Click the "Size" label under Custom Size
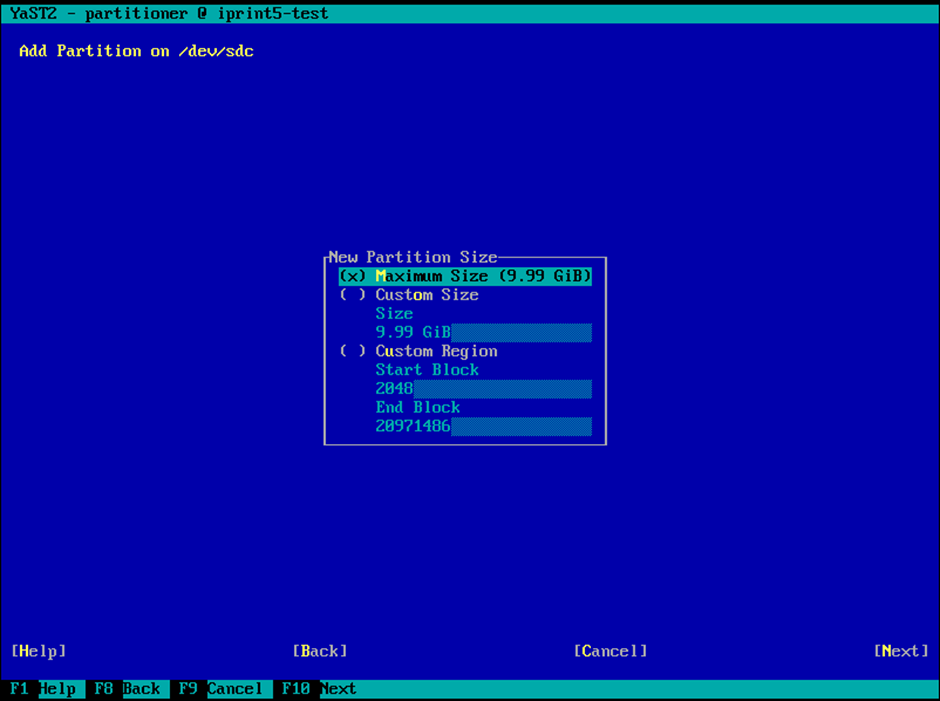Image resolution: width=940 pixels, height=701 pixels. (x=394, y=314)
